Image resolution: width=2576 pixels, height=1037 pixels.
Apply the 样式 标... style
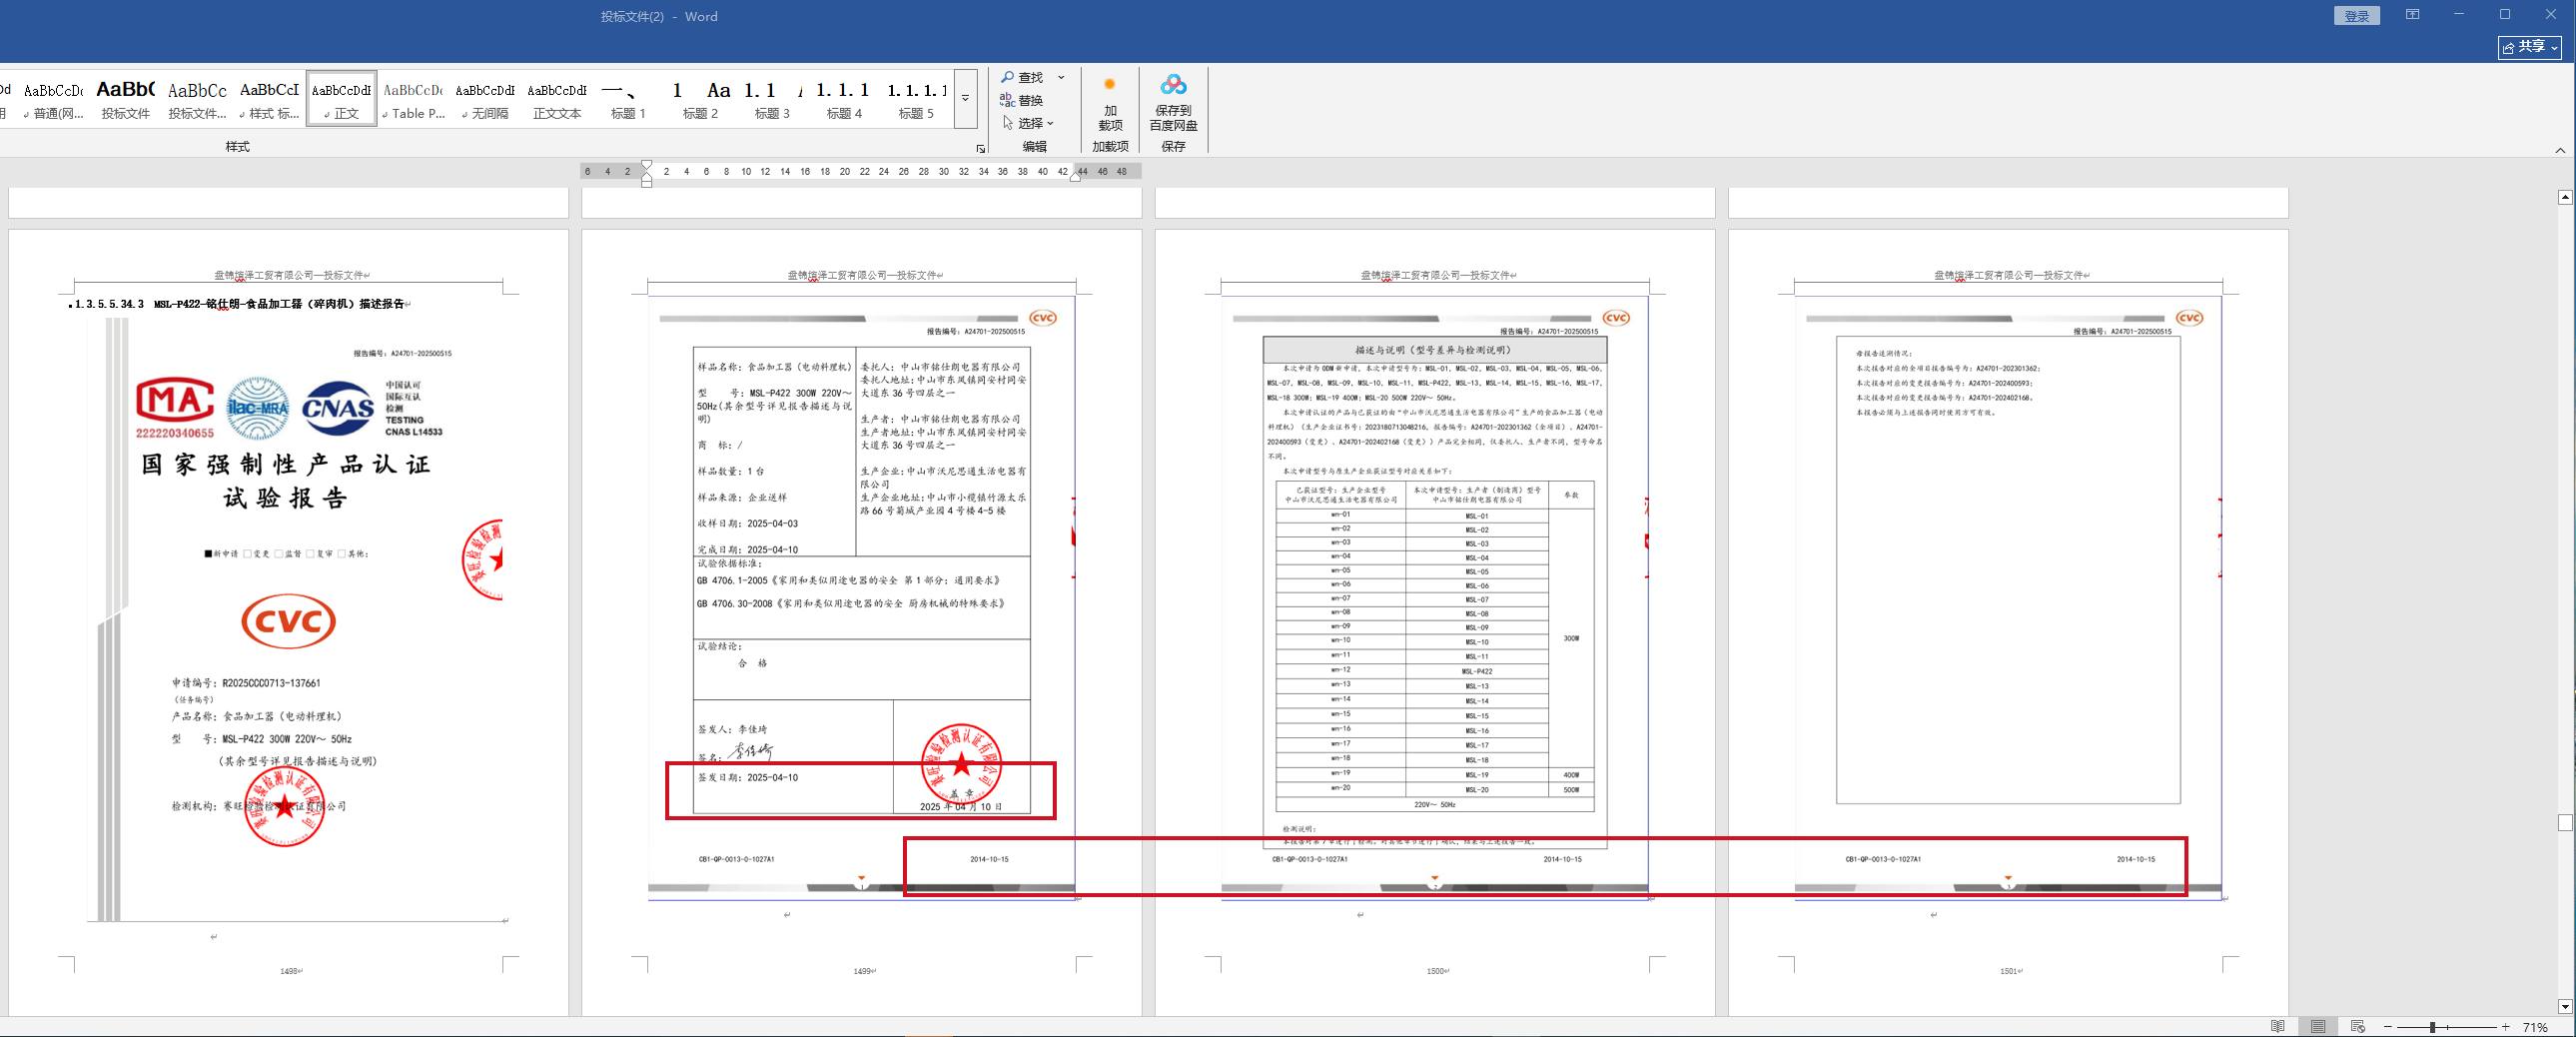click(x=270, y=98)
